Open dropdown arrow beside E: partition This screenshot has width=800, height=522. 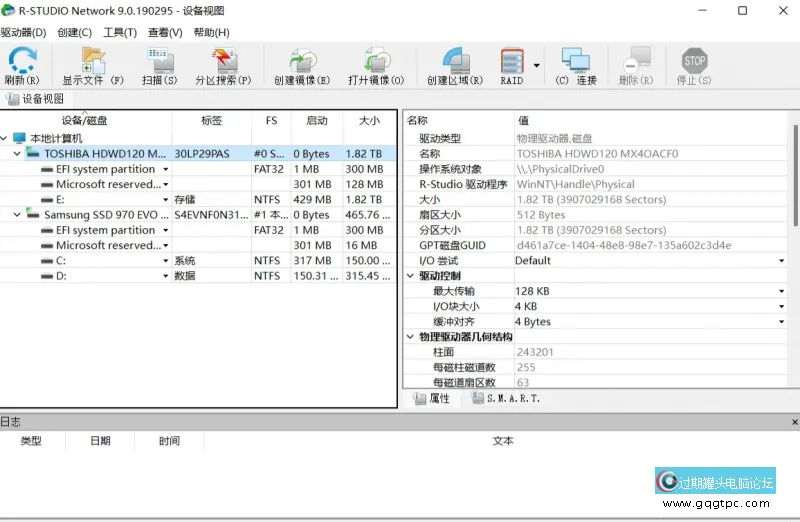tap(165, 200)
